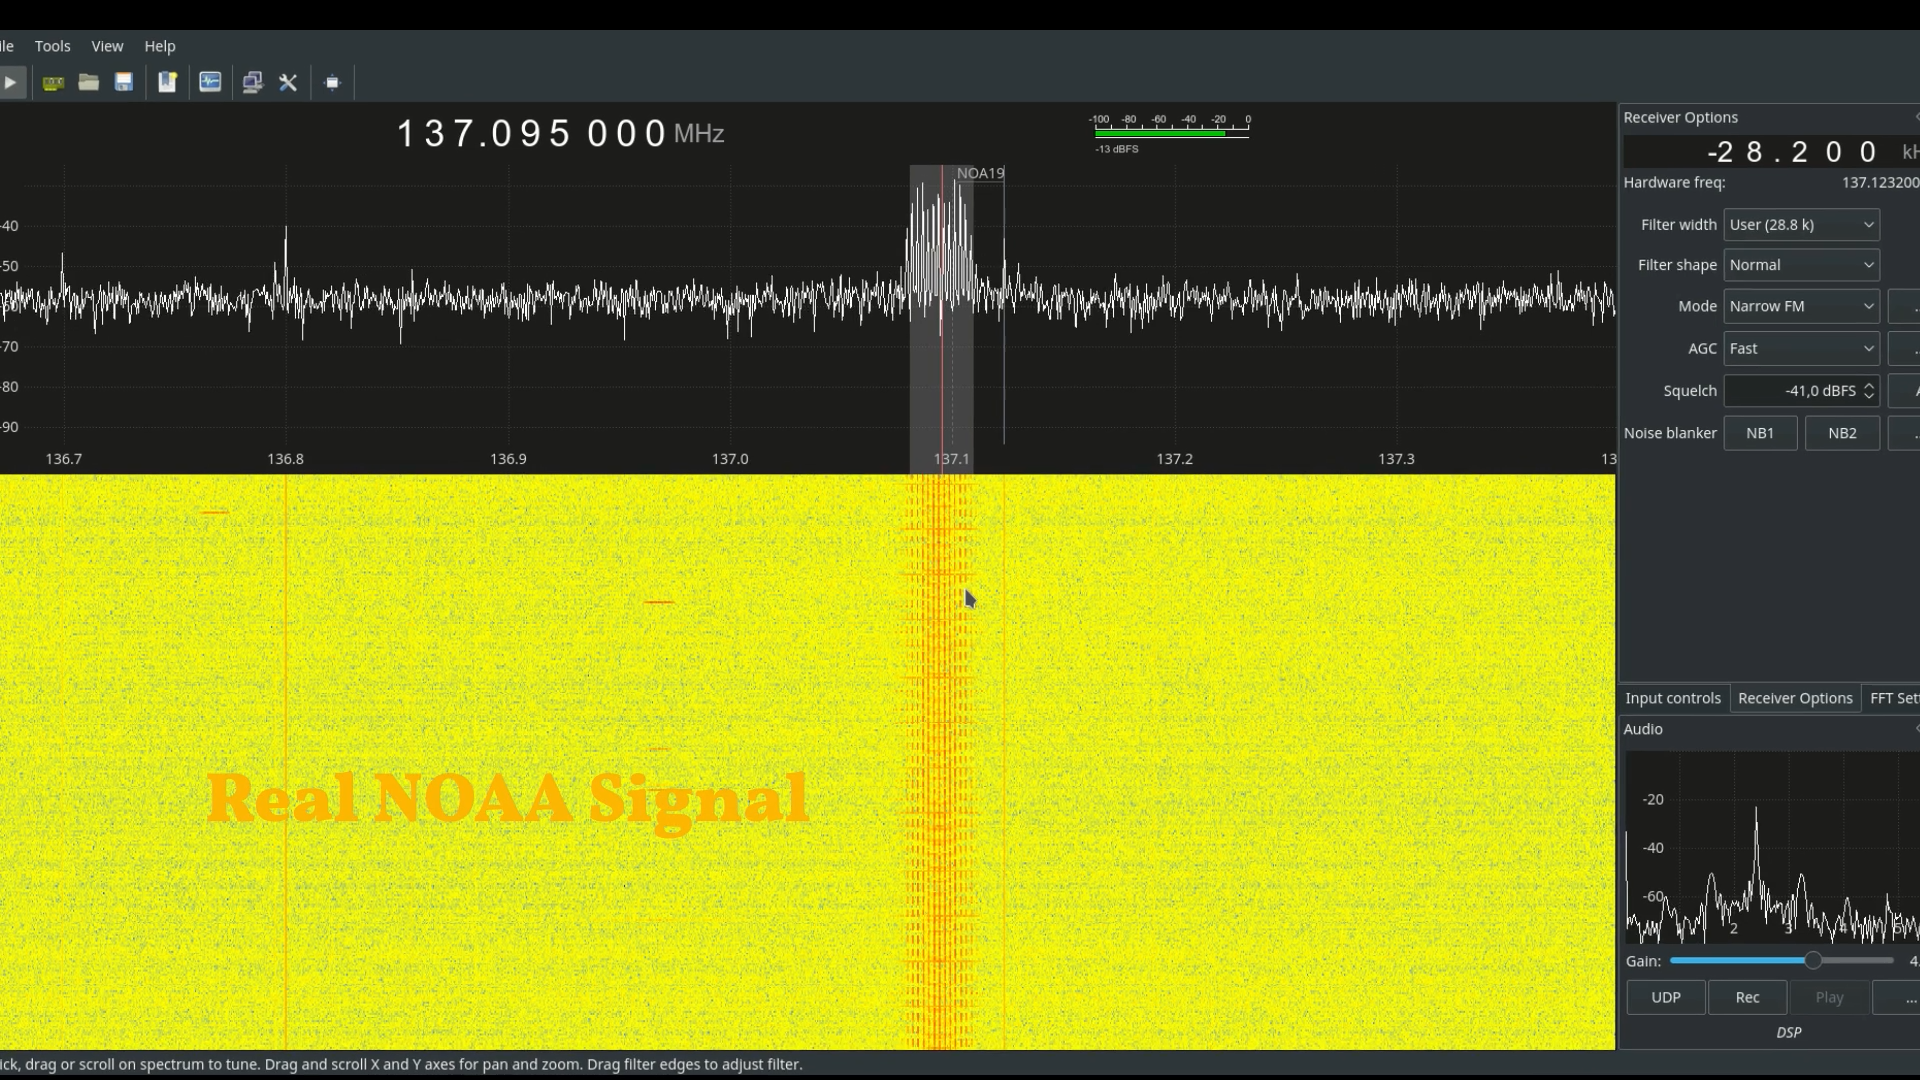
Task: Click the Start DSP play button
Action: click(10, 83)
